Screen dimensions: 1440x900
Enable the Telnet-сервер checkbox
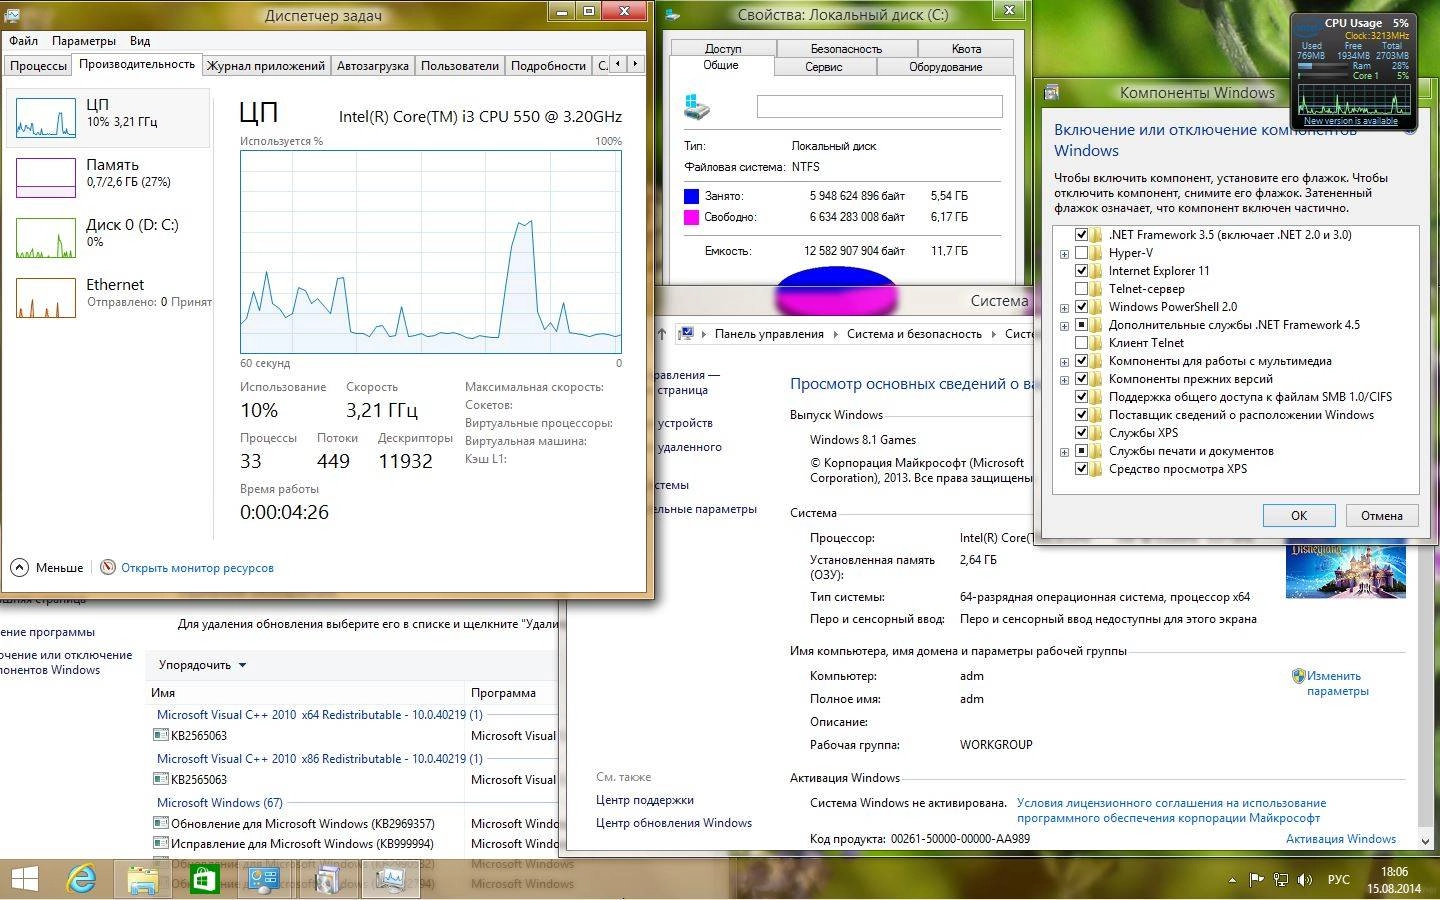tap(1081, 289)
